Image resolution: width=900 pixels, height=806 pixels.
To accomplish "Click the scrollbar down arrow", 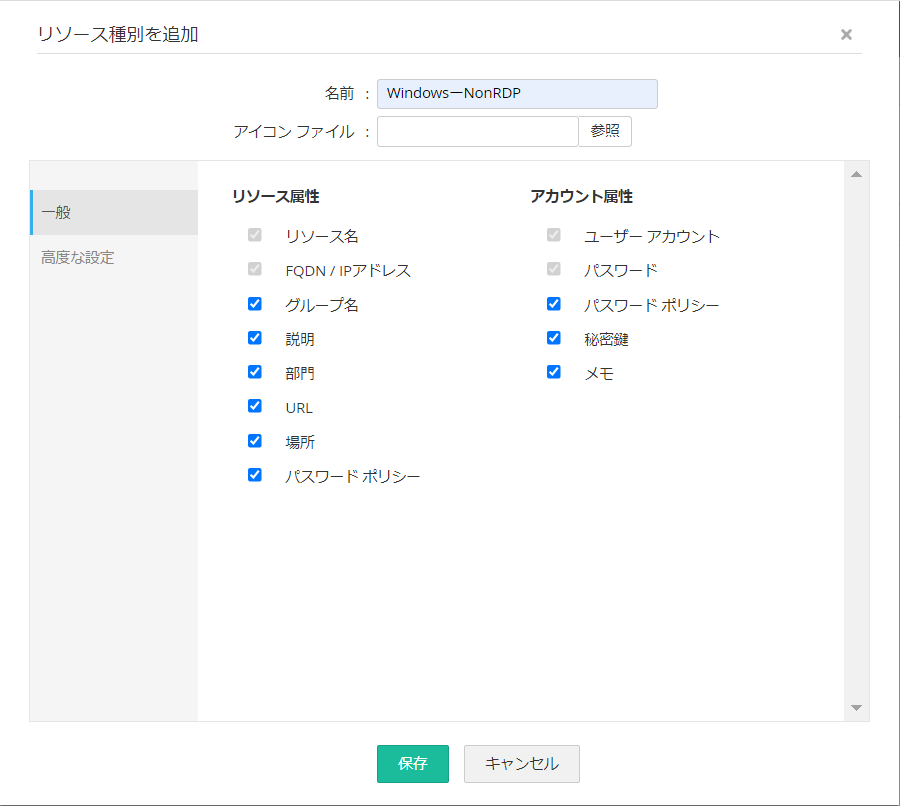I will pos(856,707).
